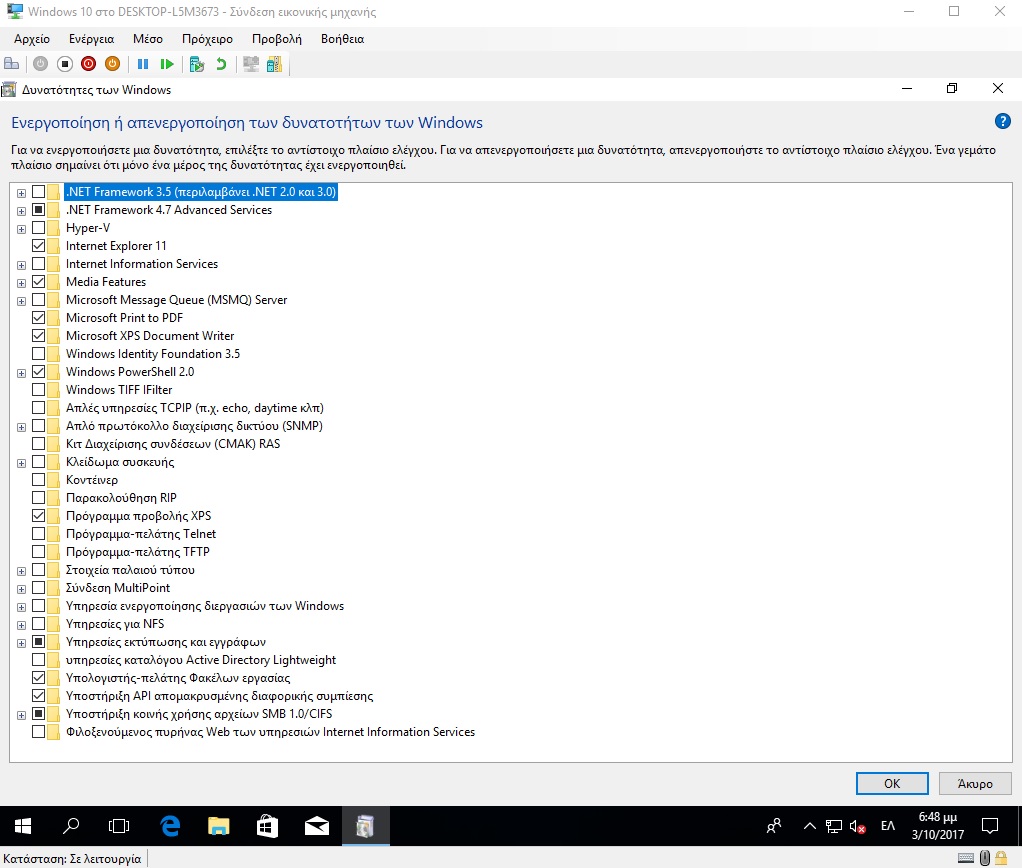The image size is (1022, 868).
Task: Select Στοιχεία παλαιού τύπου label
Action: (130, 570)
